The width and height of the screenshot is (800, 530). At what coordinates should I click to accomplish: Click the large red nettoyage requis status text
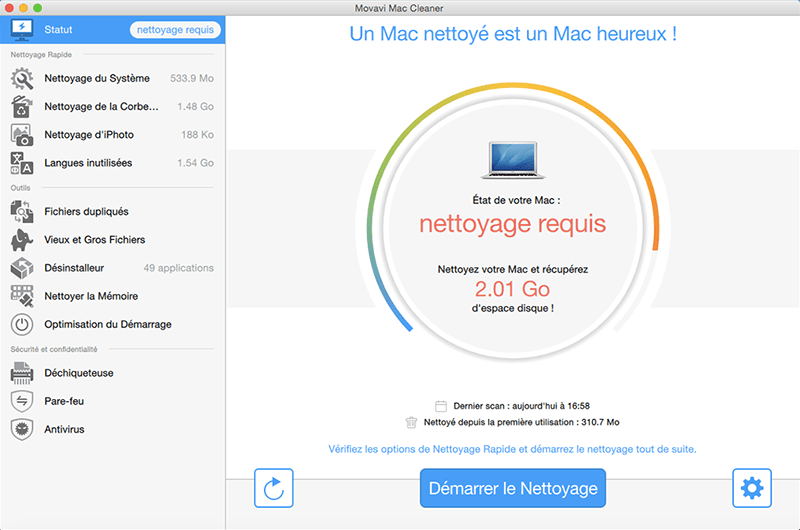pos(513,224)
